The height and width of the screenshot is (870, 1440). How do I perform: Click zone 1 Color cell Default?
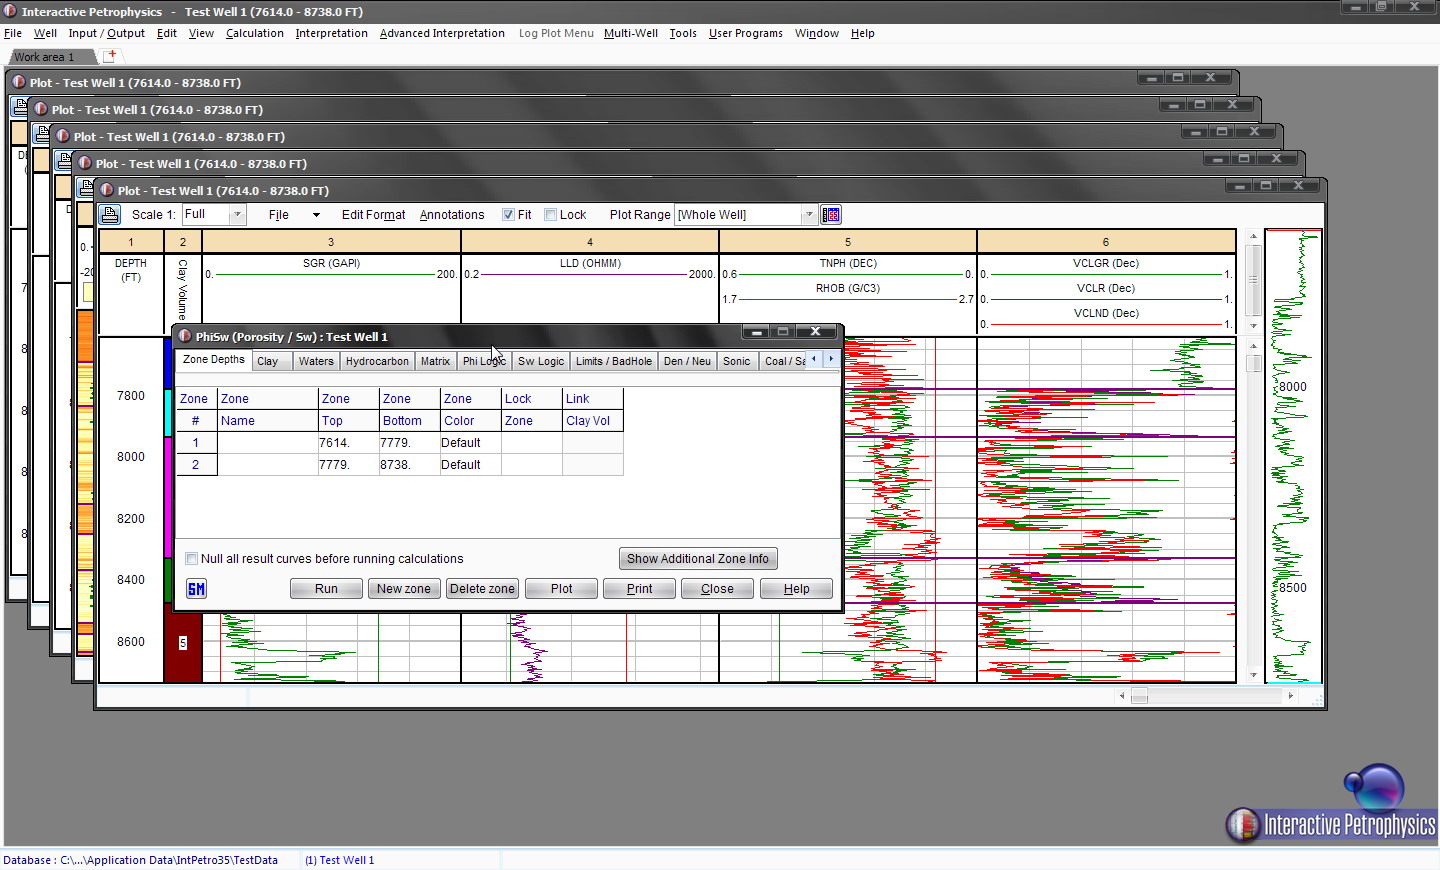[470, 443]
